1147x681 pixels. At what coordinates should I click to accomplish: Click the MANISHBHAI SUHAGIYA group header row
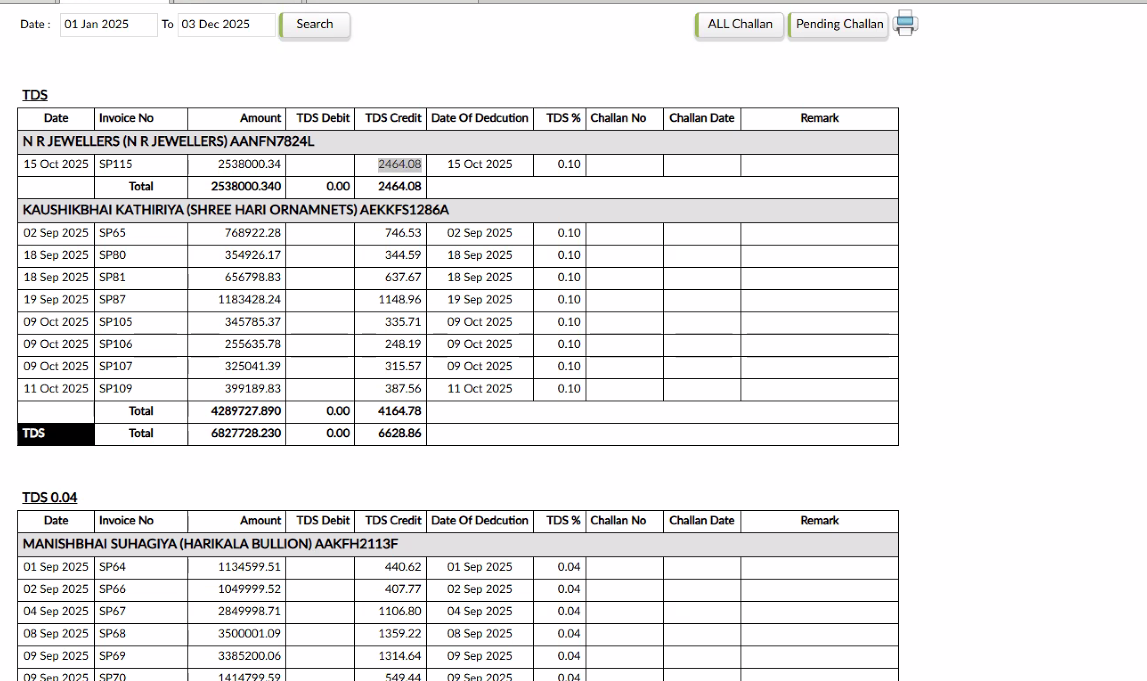tap(210, 544)
